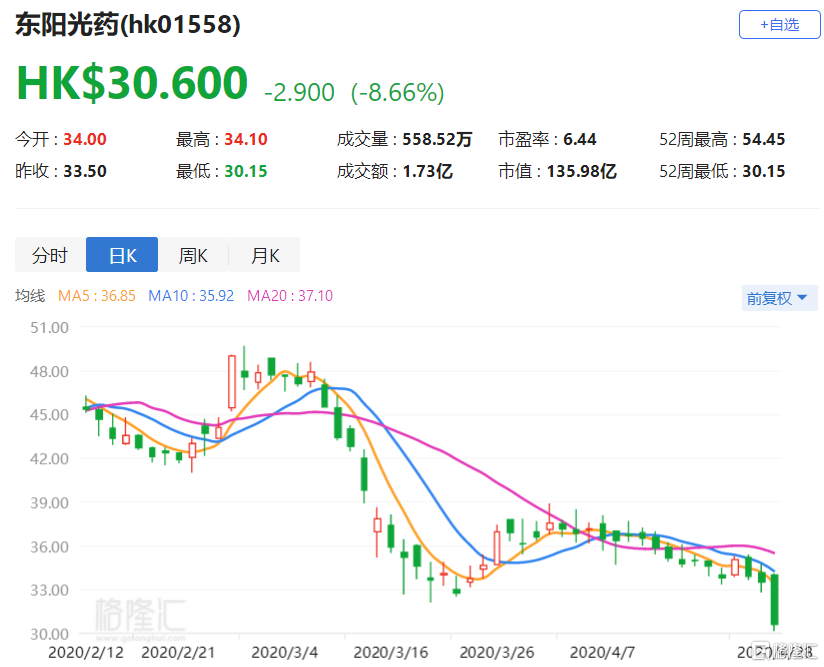Select the 日K daily candlestick tab
824x667 pixels.
pos(122,255)
